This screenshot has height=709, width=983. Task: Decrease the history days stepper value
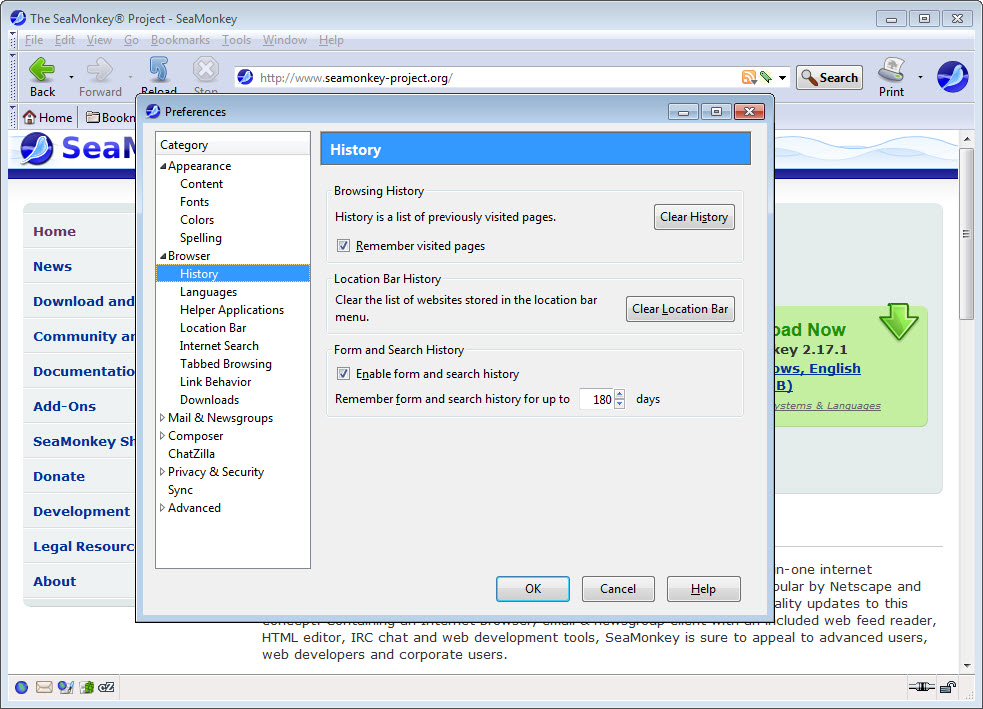[x=619, y=404]
